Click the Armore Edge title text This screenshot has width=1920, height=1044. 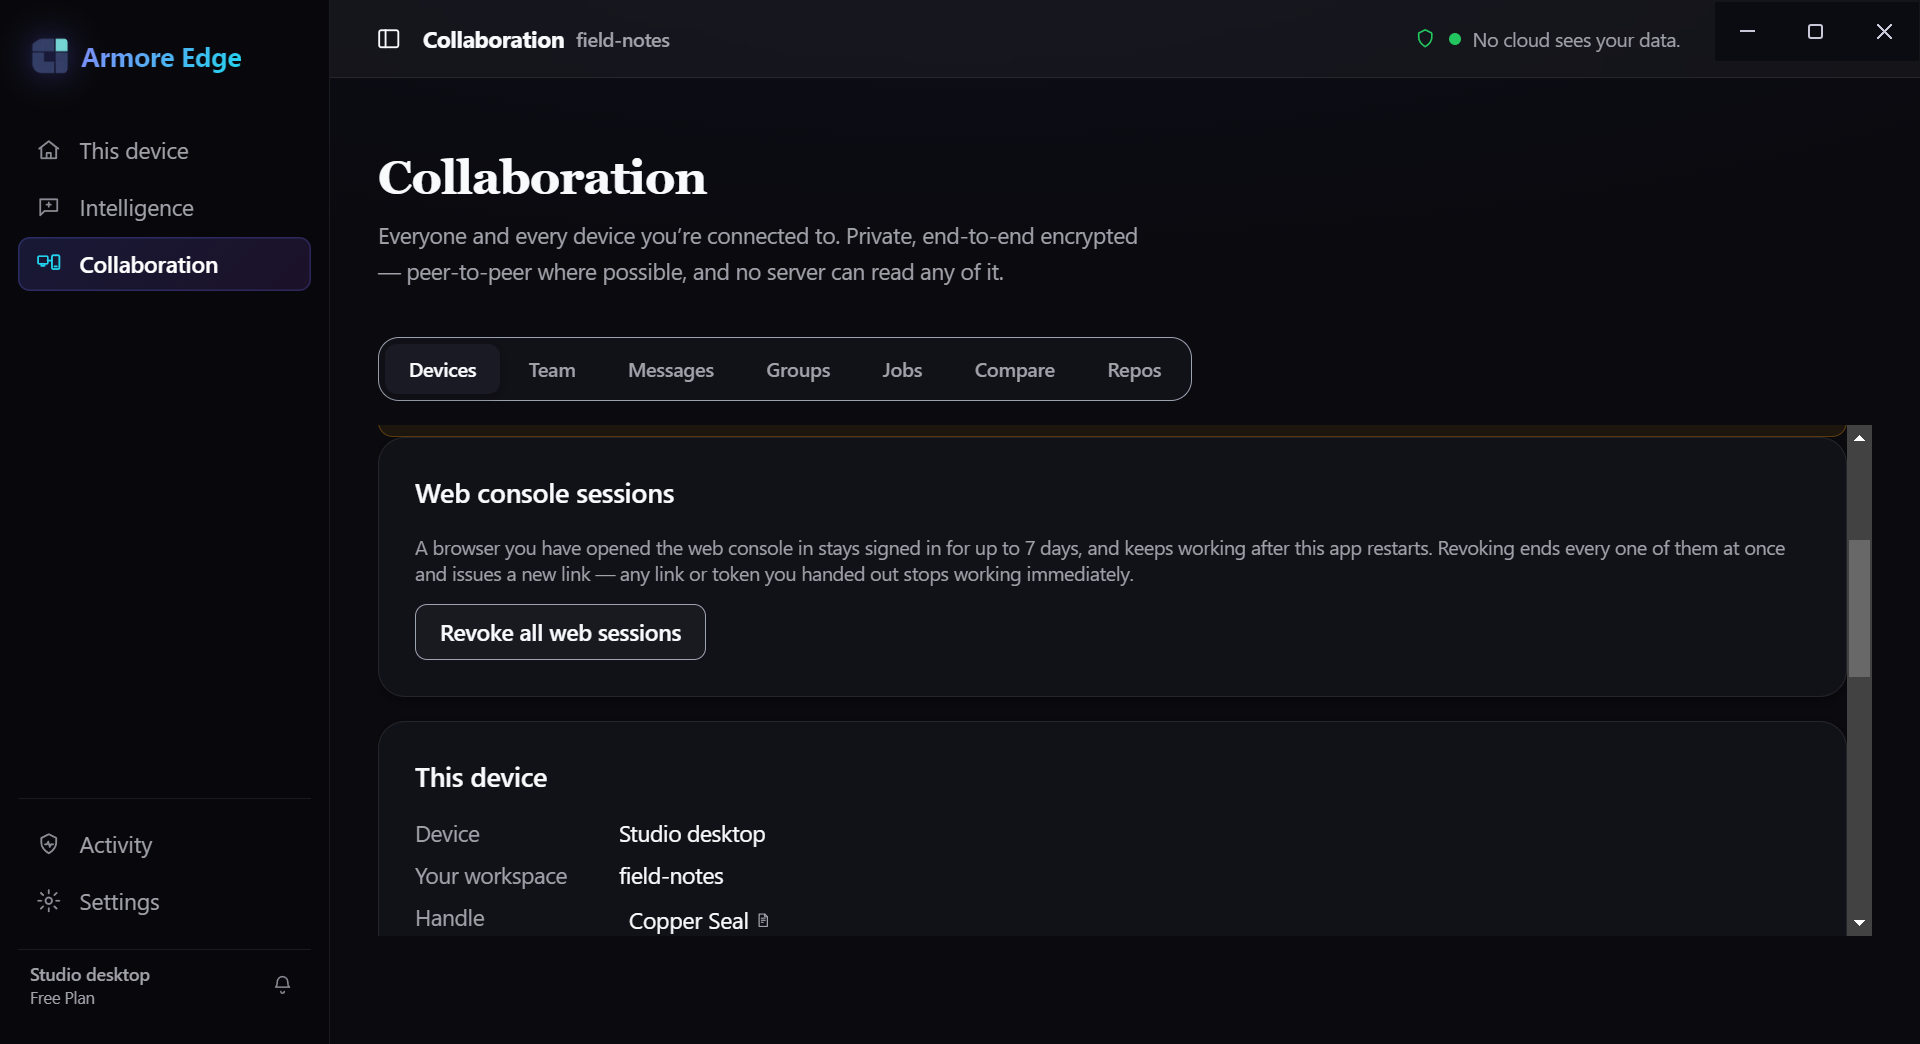161,58
